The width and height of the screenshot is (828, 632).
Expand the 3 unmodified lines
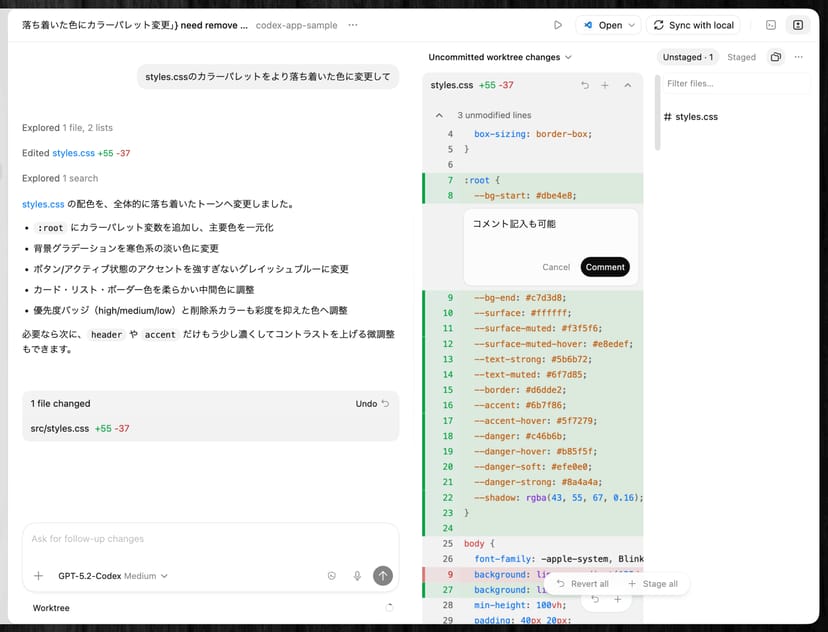click(439, 116)
